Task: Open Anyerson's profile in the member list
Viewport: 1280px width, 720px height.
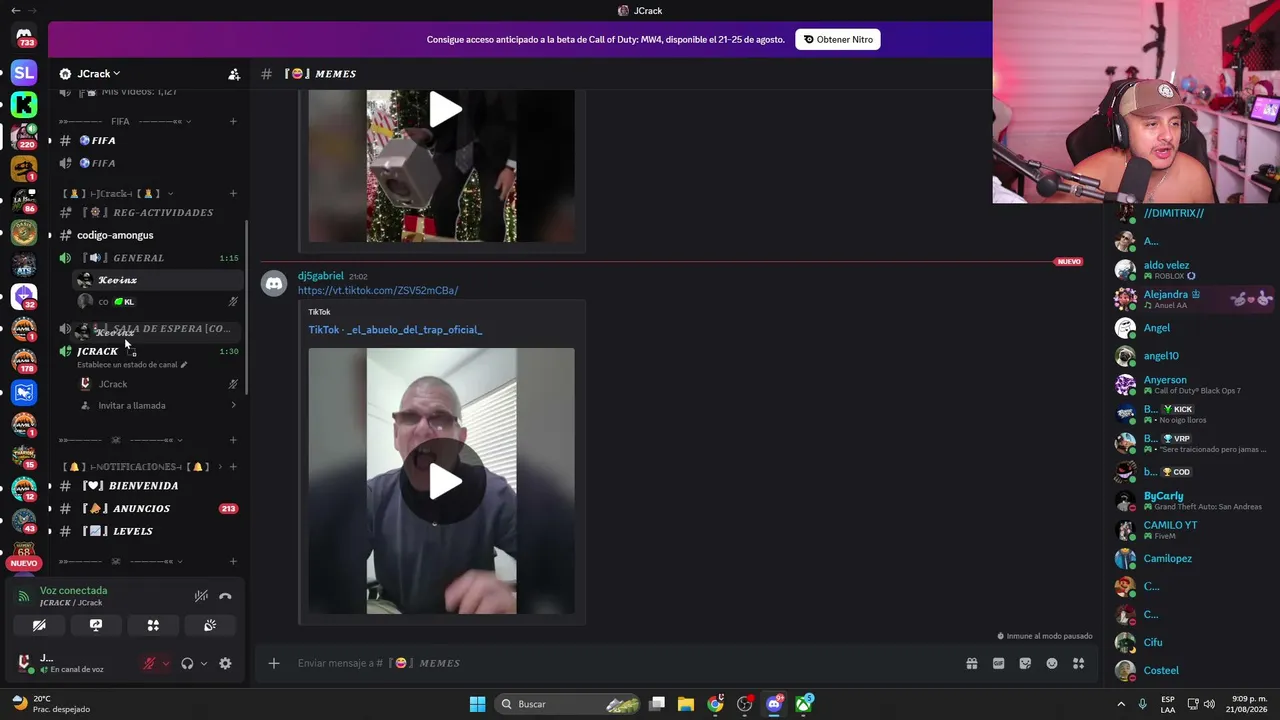Action: click(1194, 385)
